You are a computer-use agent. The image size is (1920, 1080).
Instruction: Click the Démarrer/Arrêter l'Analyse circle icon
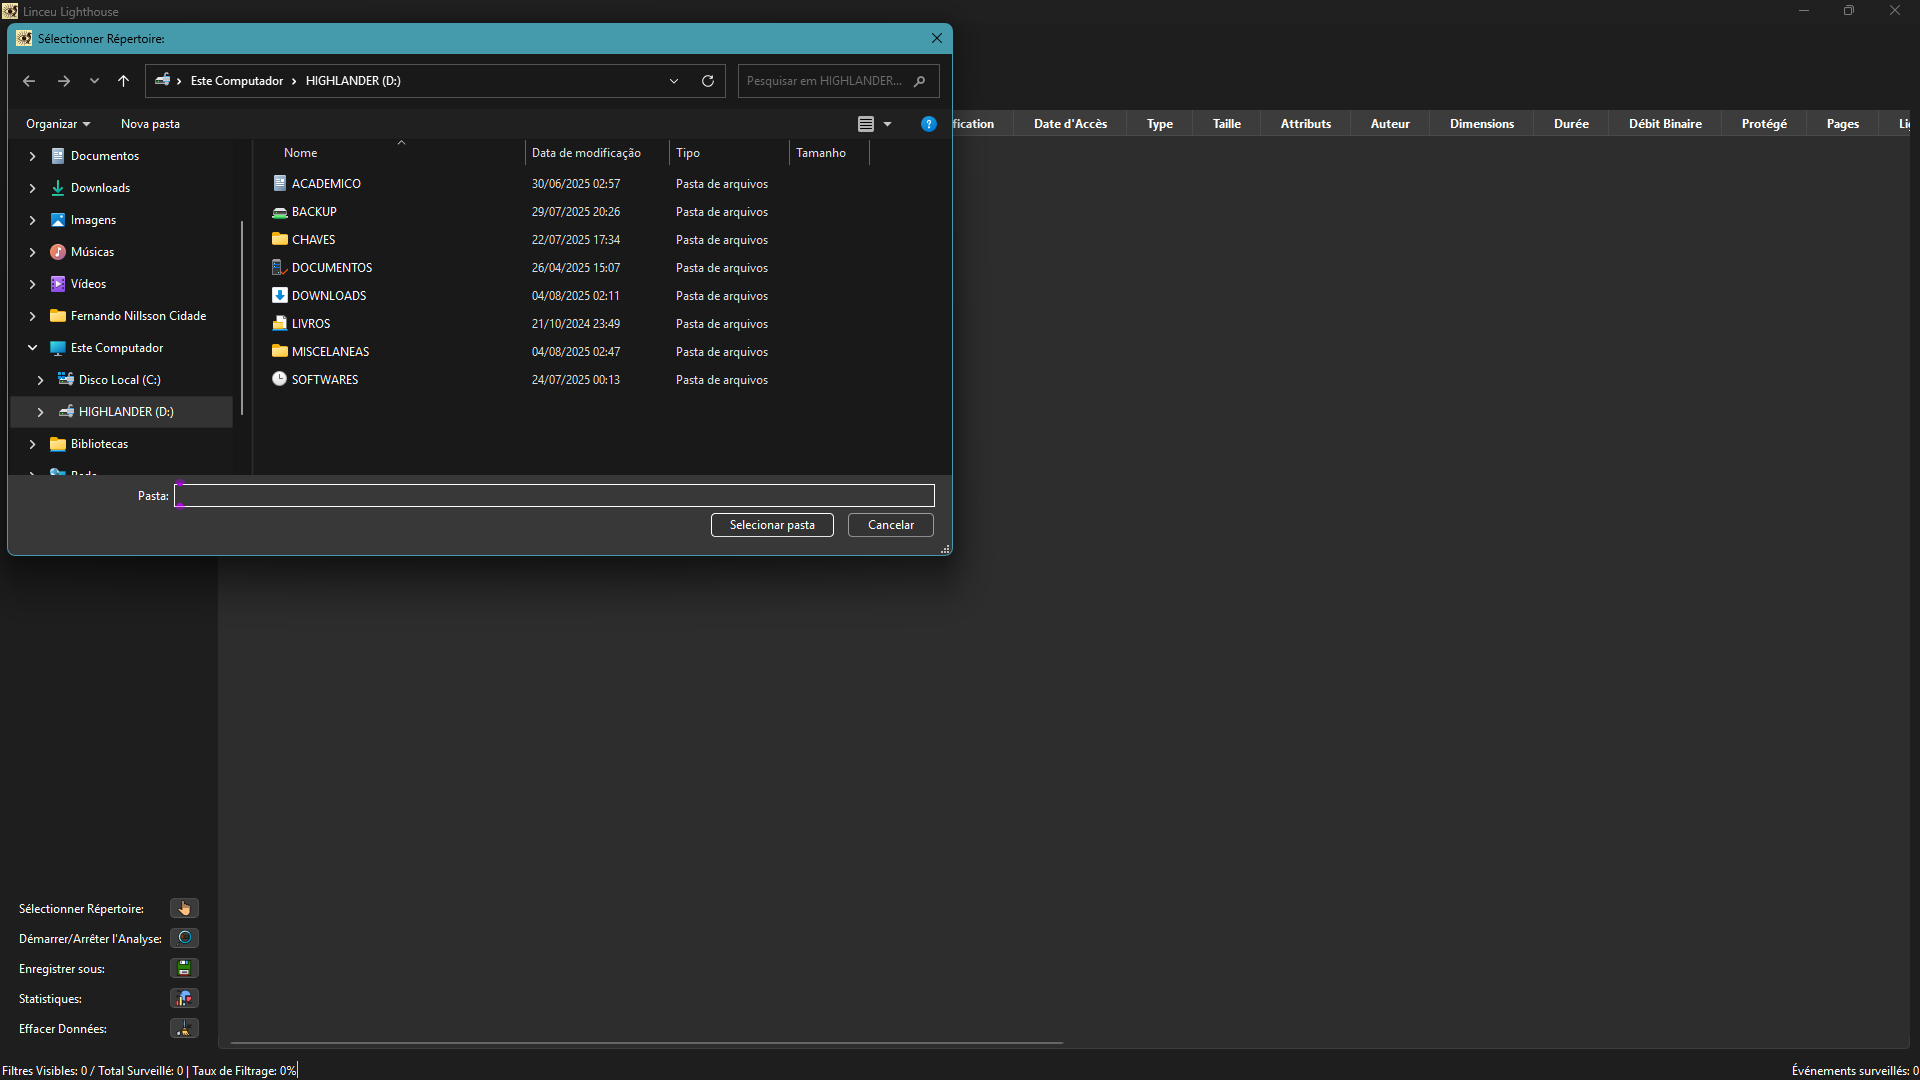pyautogui.click(x=184, y=938)
